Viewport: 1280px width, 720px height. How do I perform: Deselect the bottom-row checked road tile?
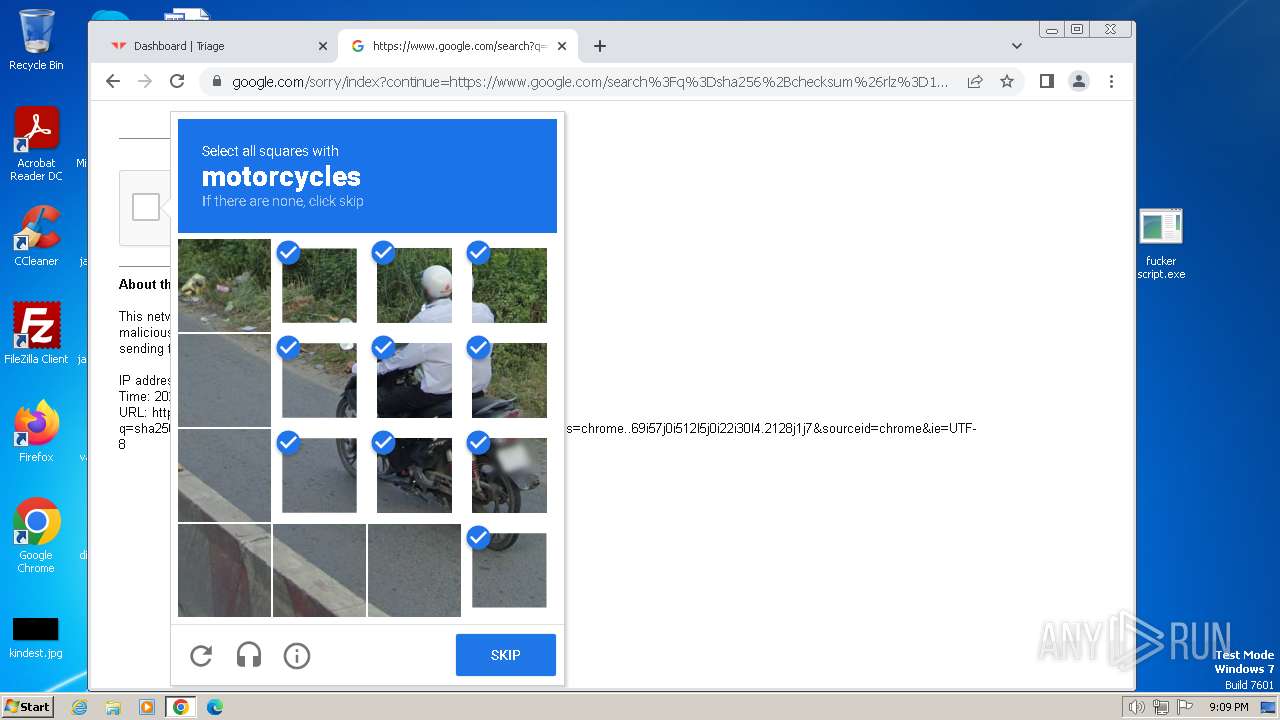point(509,570)
